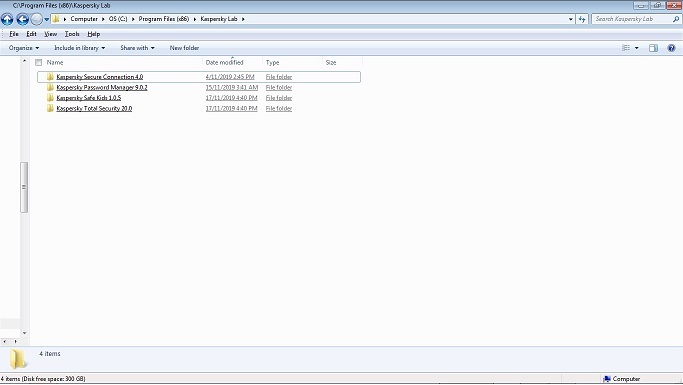This screenshot has height=385, width=683.
Task: Open the Help menu
Action: click(x=94, y=34)
